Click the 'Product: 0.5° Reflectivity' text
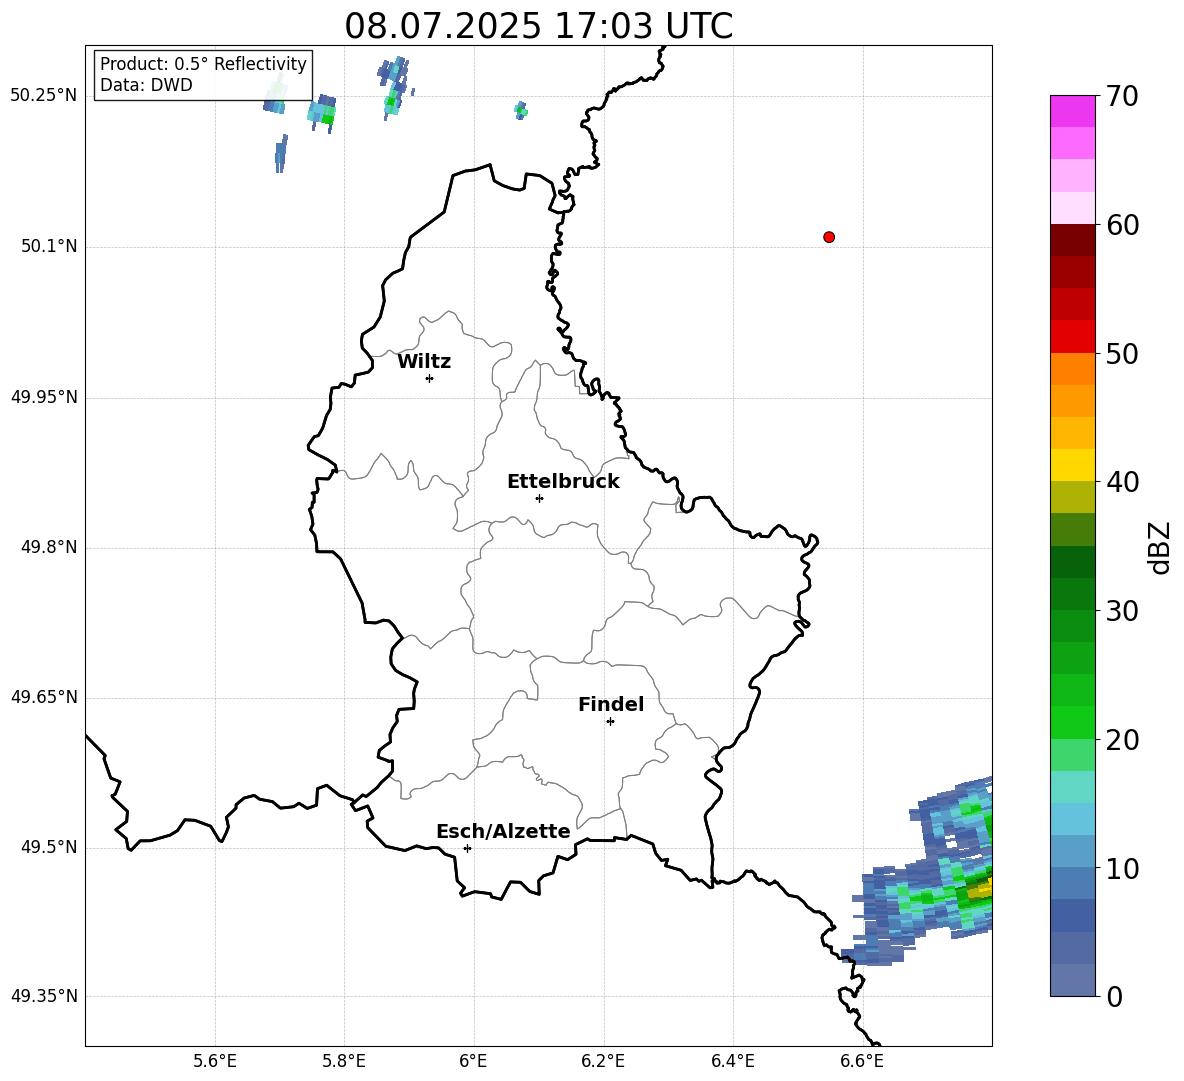 coord(203,64)
